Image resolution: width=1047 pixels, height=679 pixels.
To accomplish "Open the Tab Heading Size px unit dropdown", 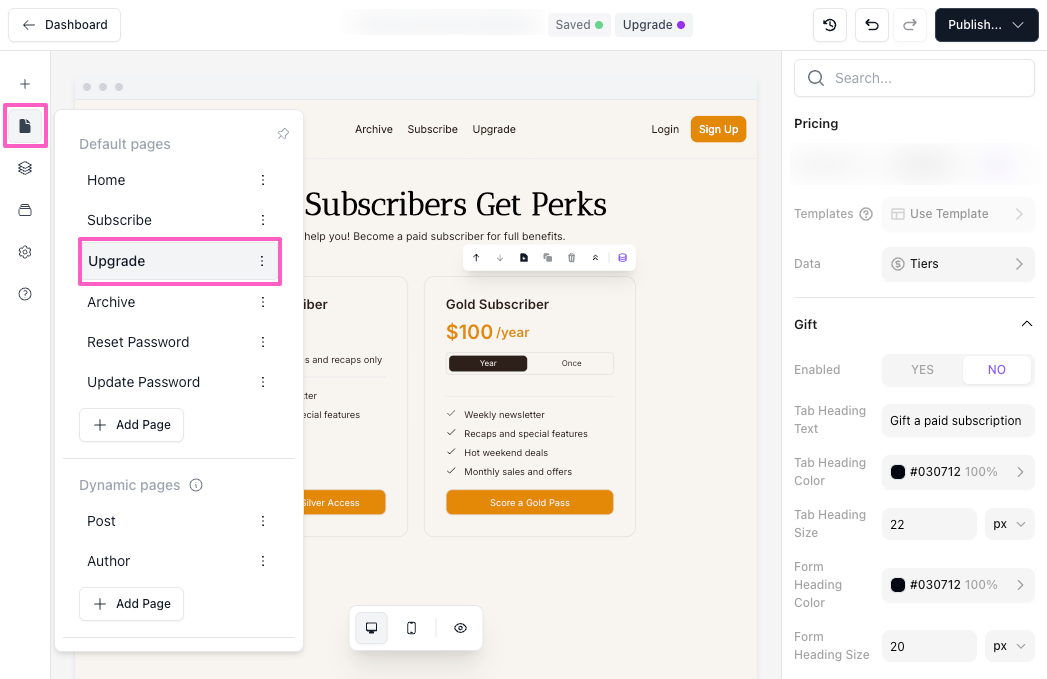I will (x=1009, y=524).
